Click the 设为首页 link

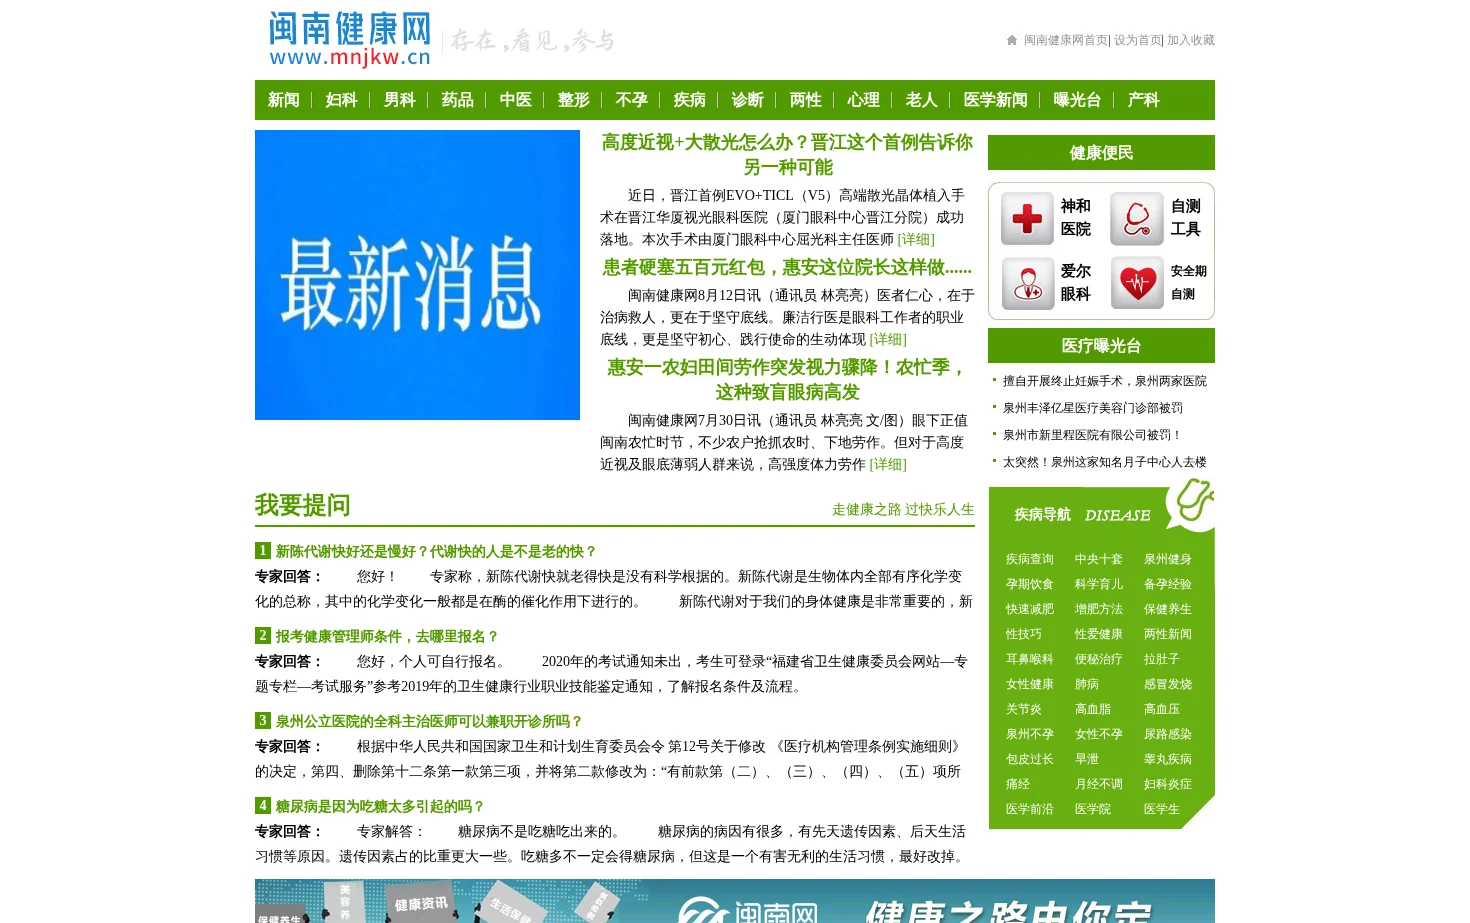(x=1137, y=40)
